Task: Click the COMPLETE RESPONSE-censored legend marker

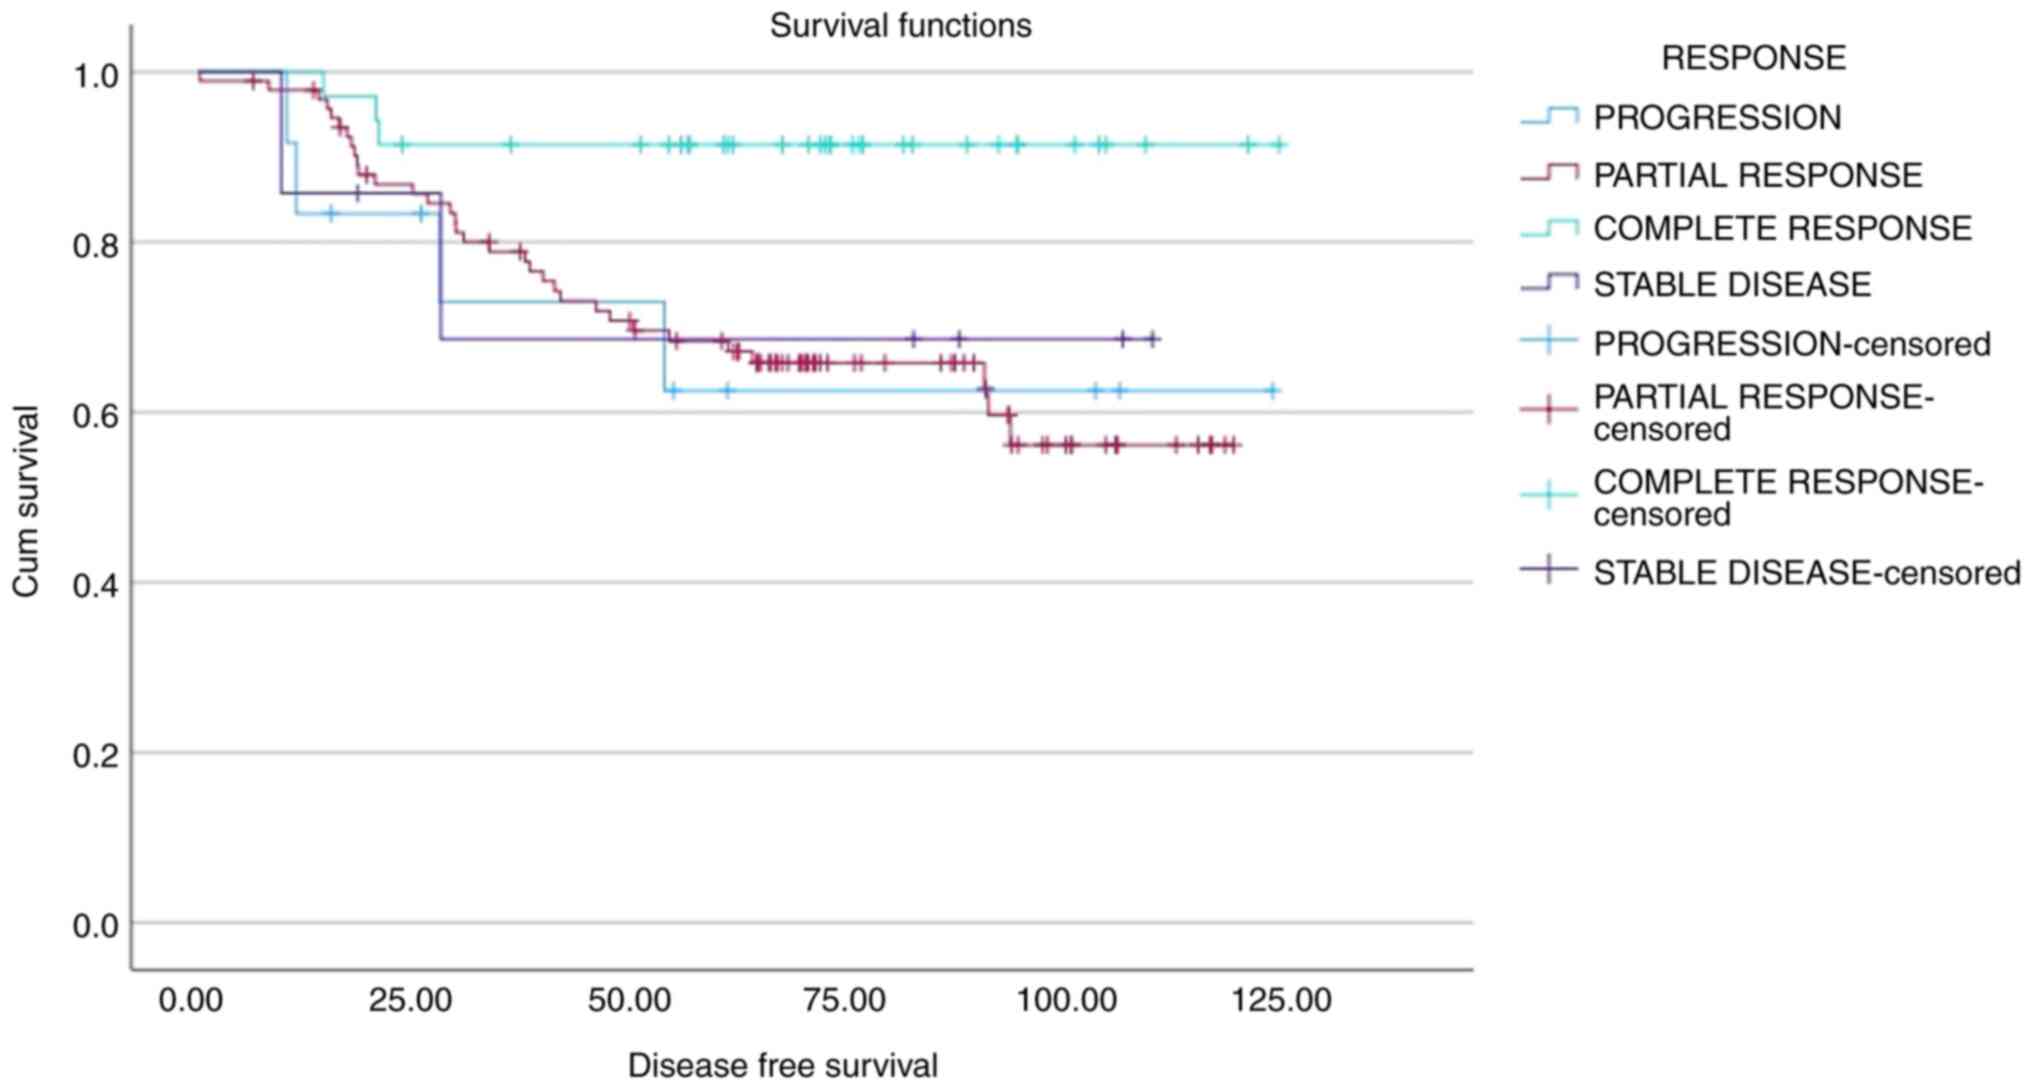Action: tap(1549, 495)
